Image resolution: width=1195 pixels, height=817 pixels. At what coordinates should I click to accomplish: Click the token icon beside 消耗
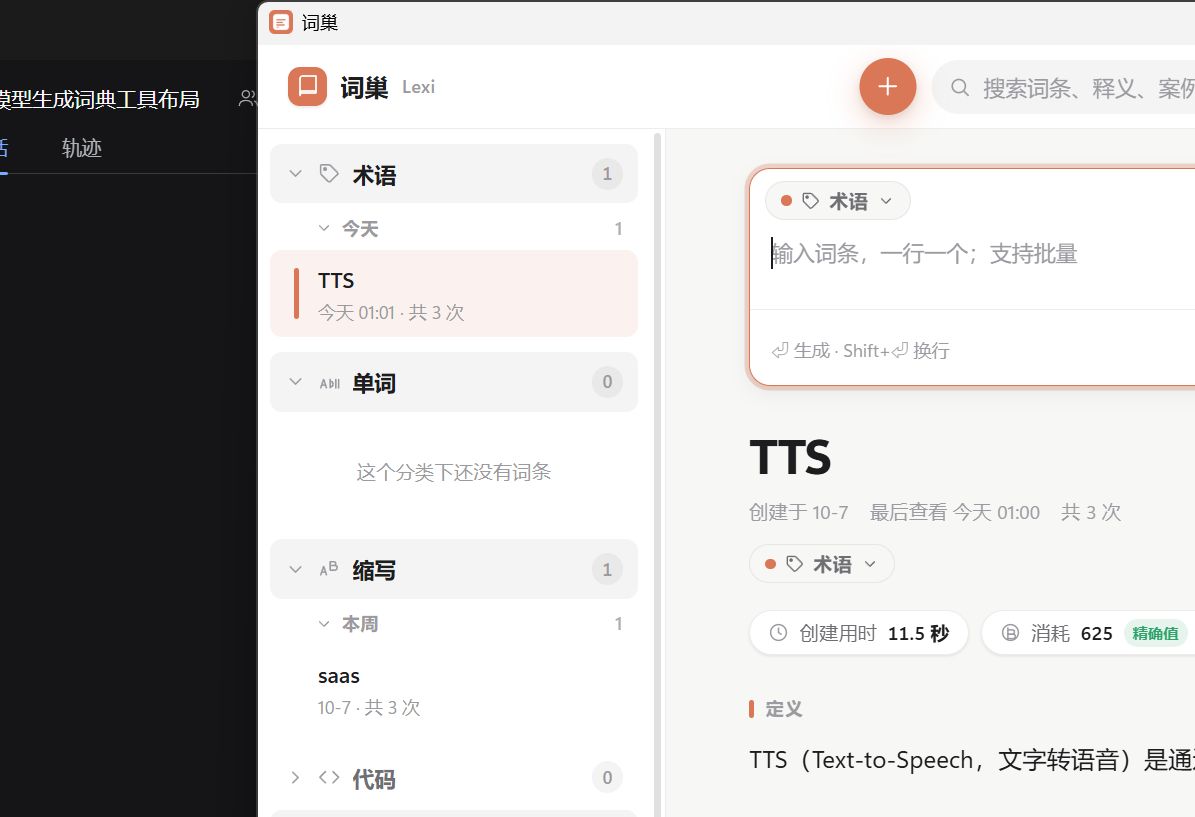tap(1010, 633)
